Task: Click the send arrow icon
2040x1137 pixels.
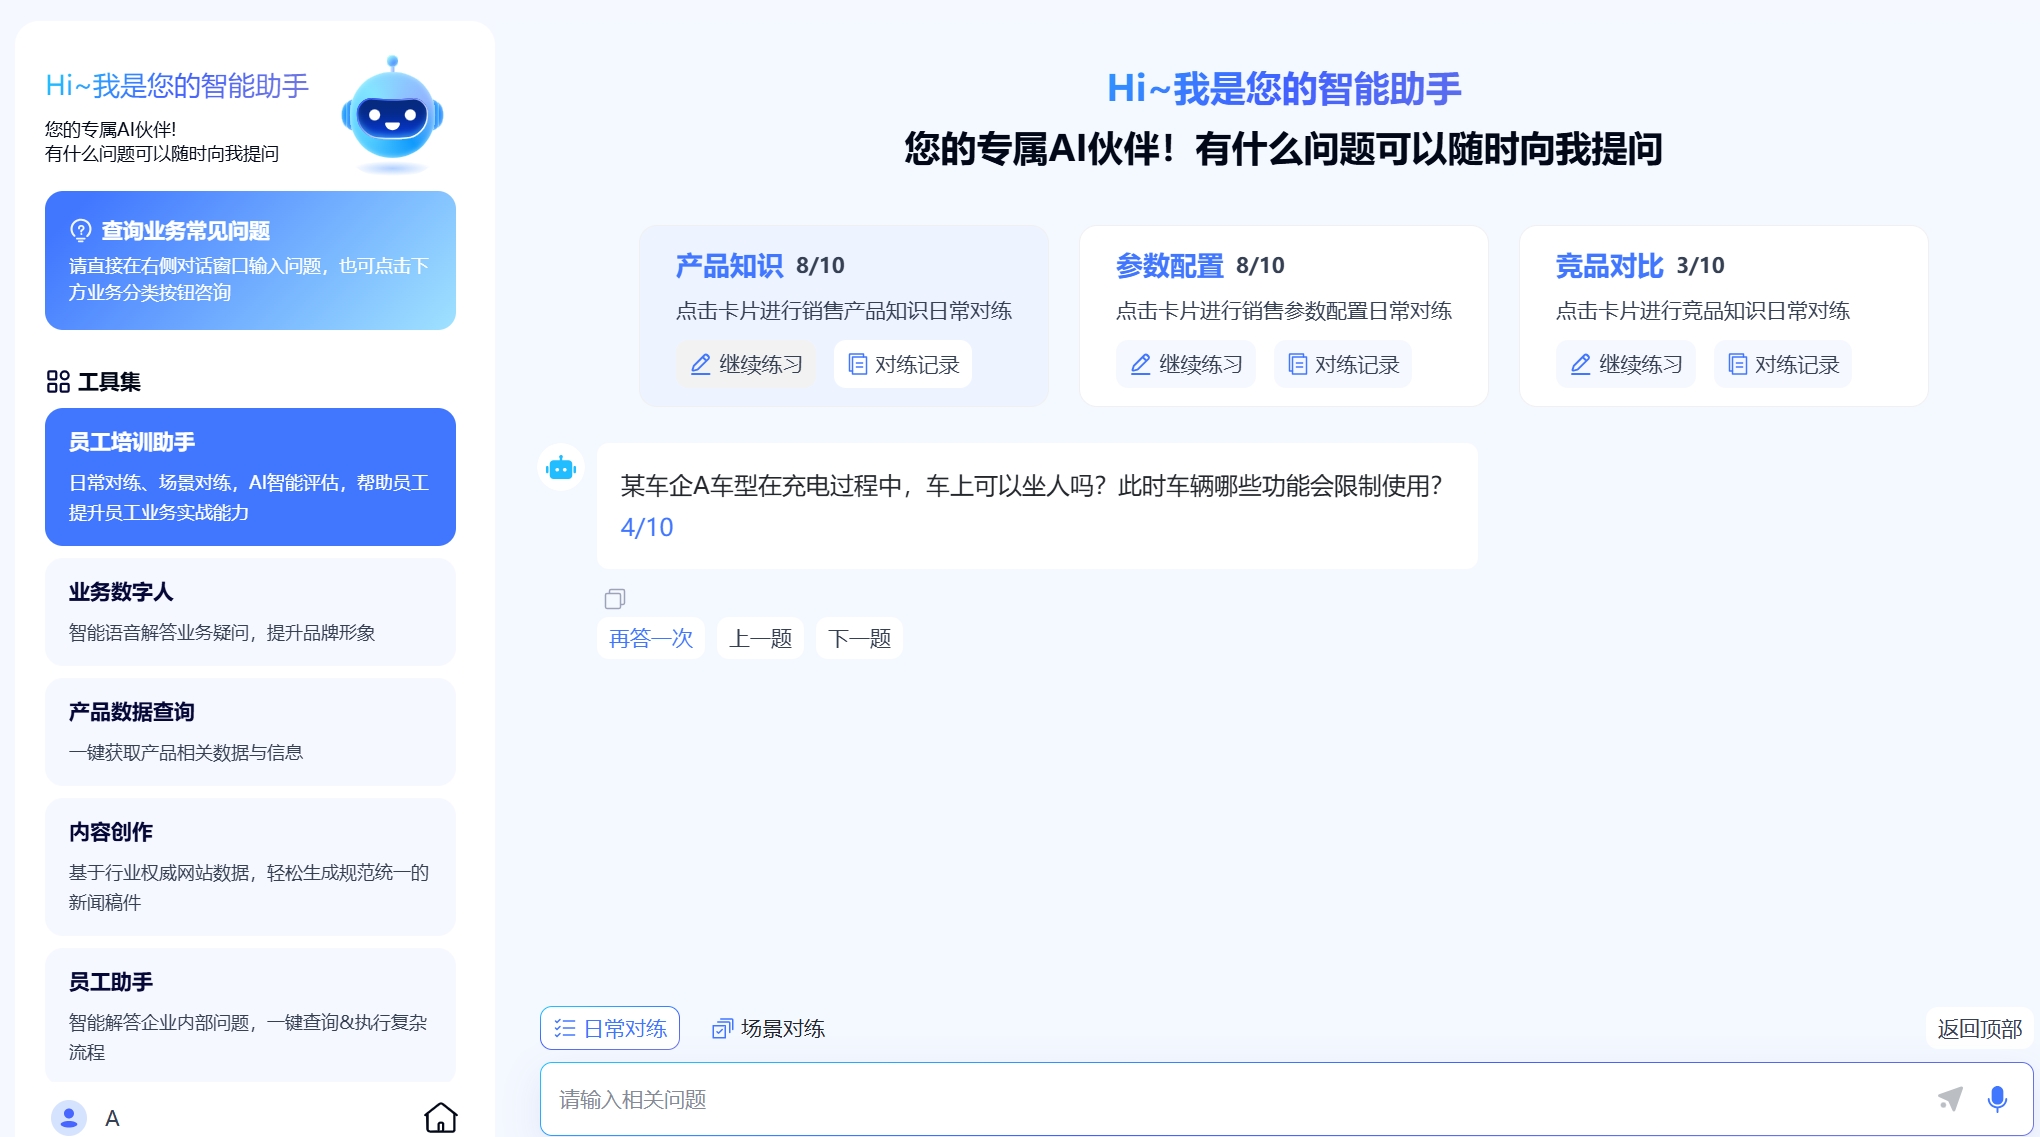Action: (x=1950, y=1099)
